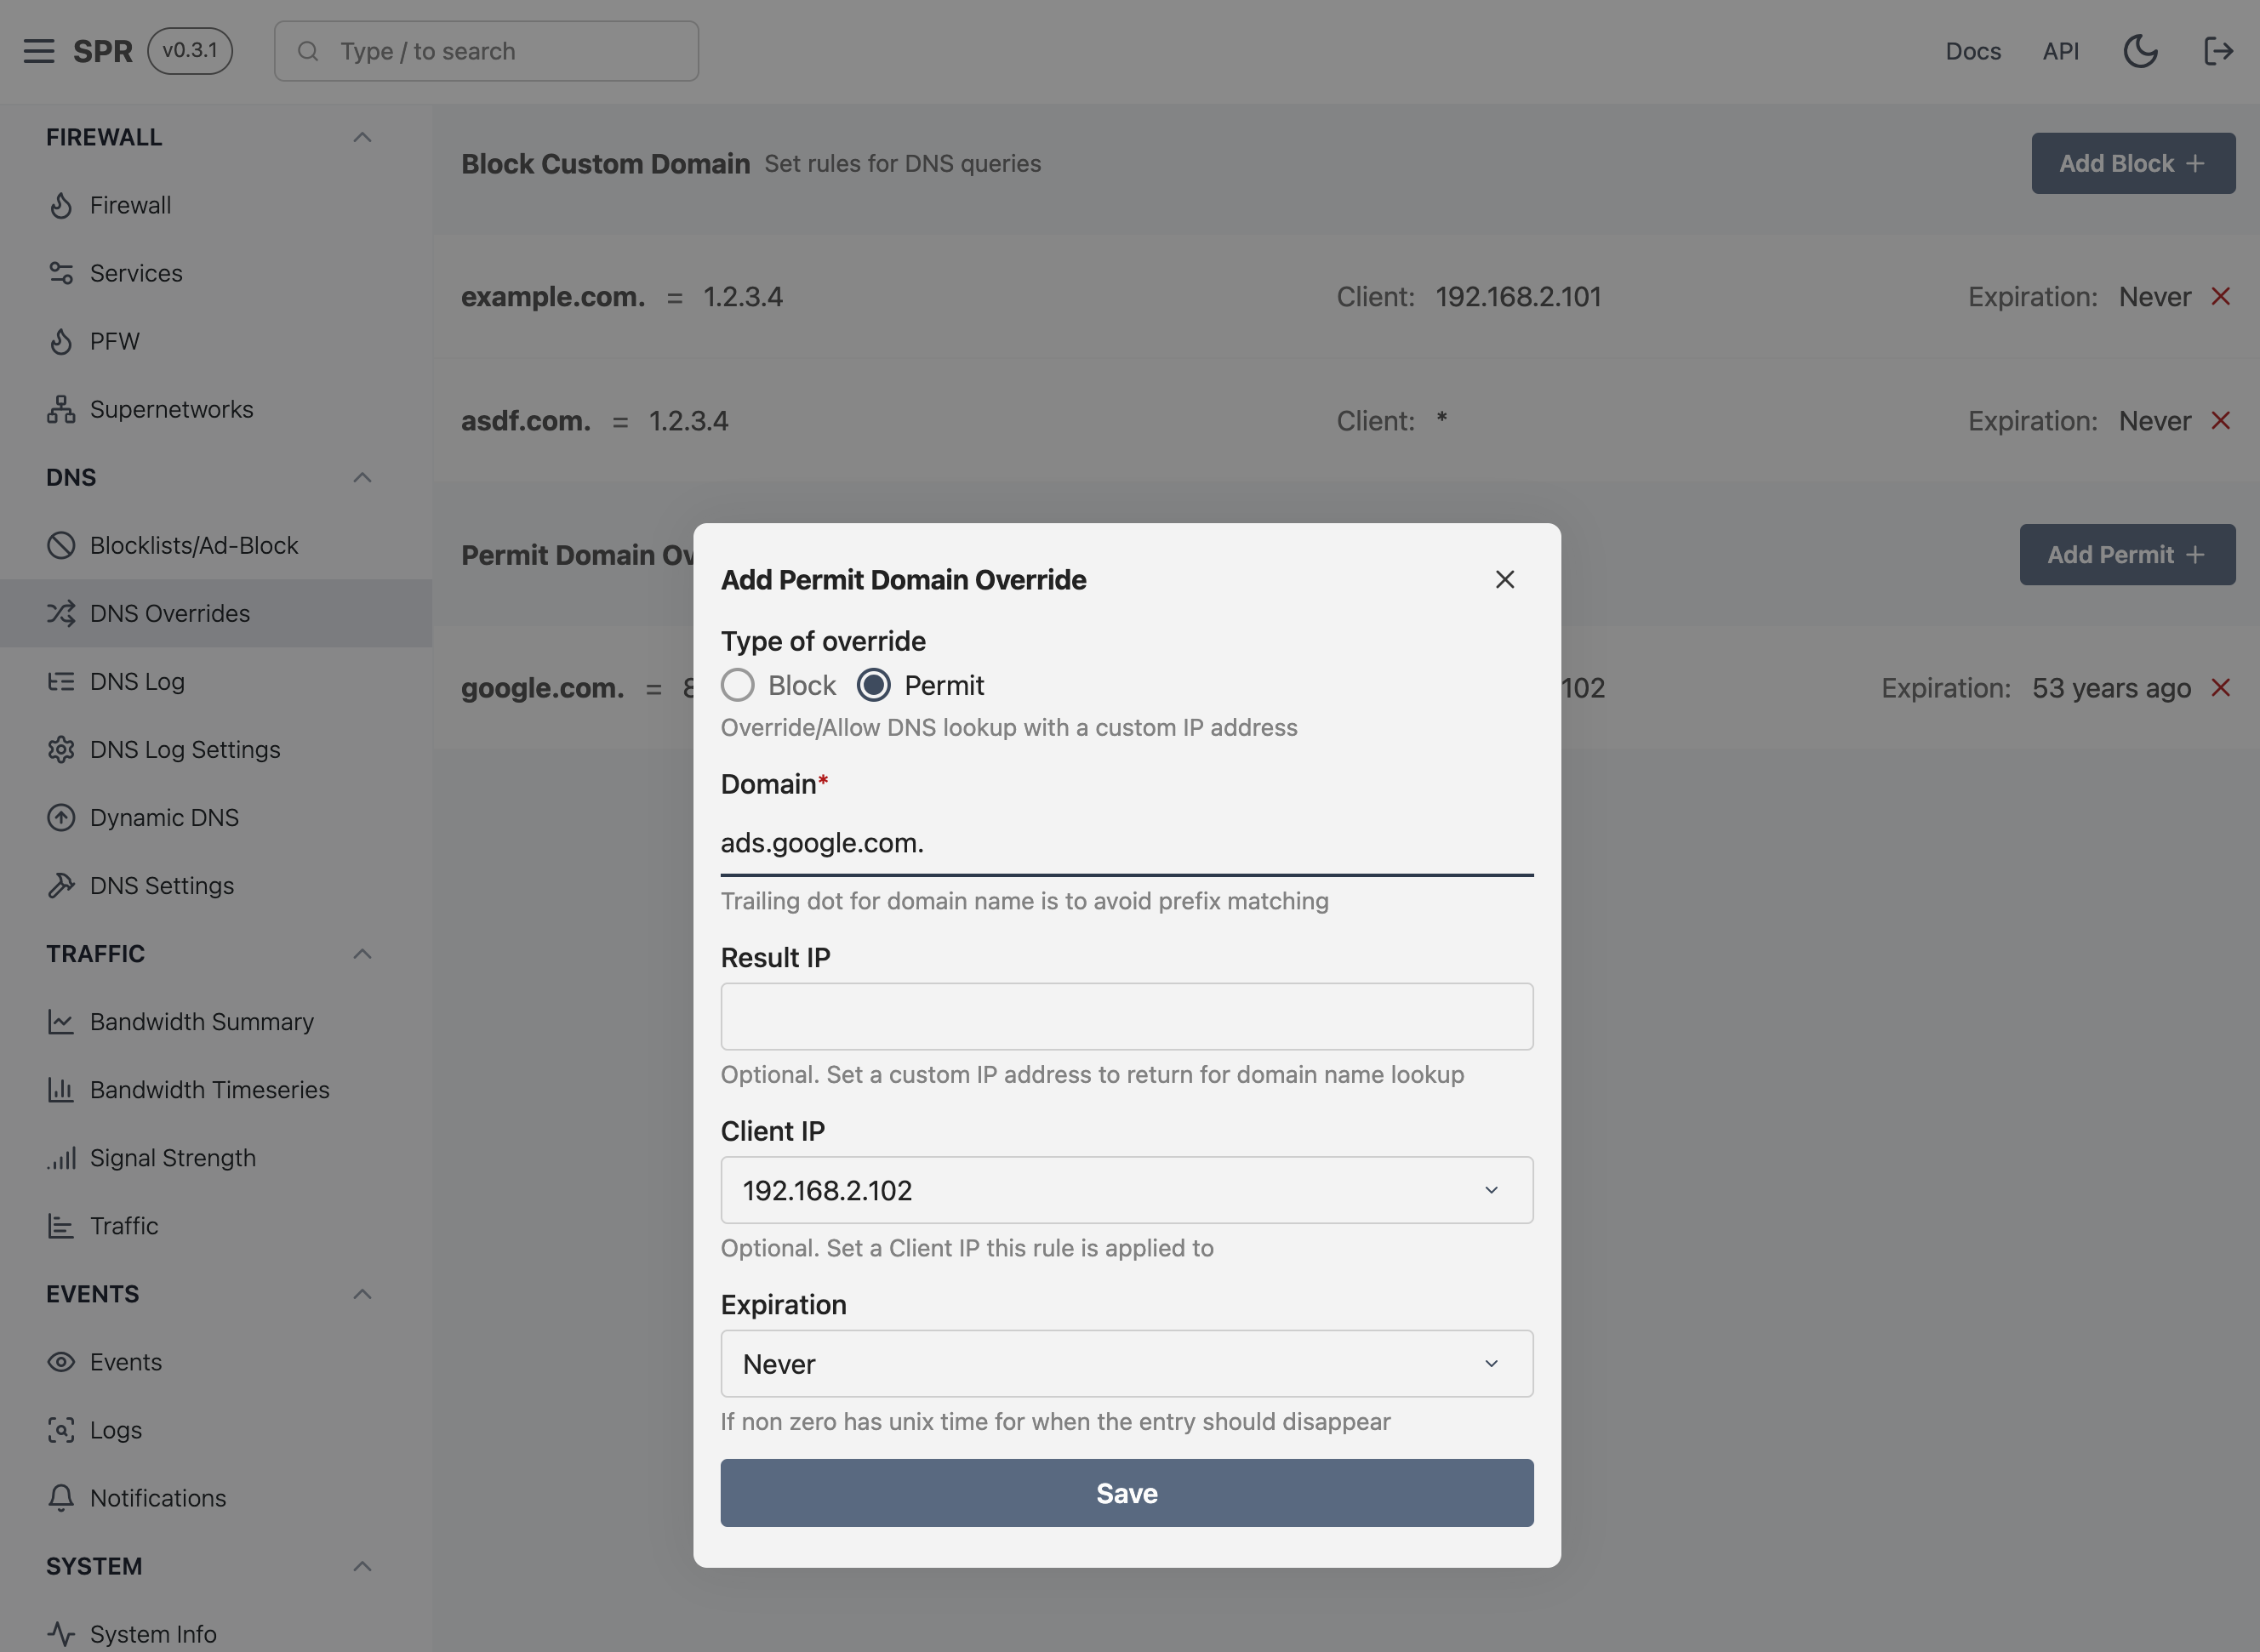Click "53 years ago" expiration text
2260x1652 pixels.
2110,688
